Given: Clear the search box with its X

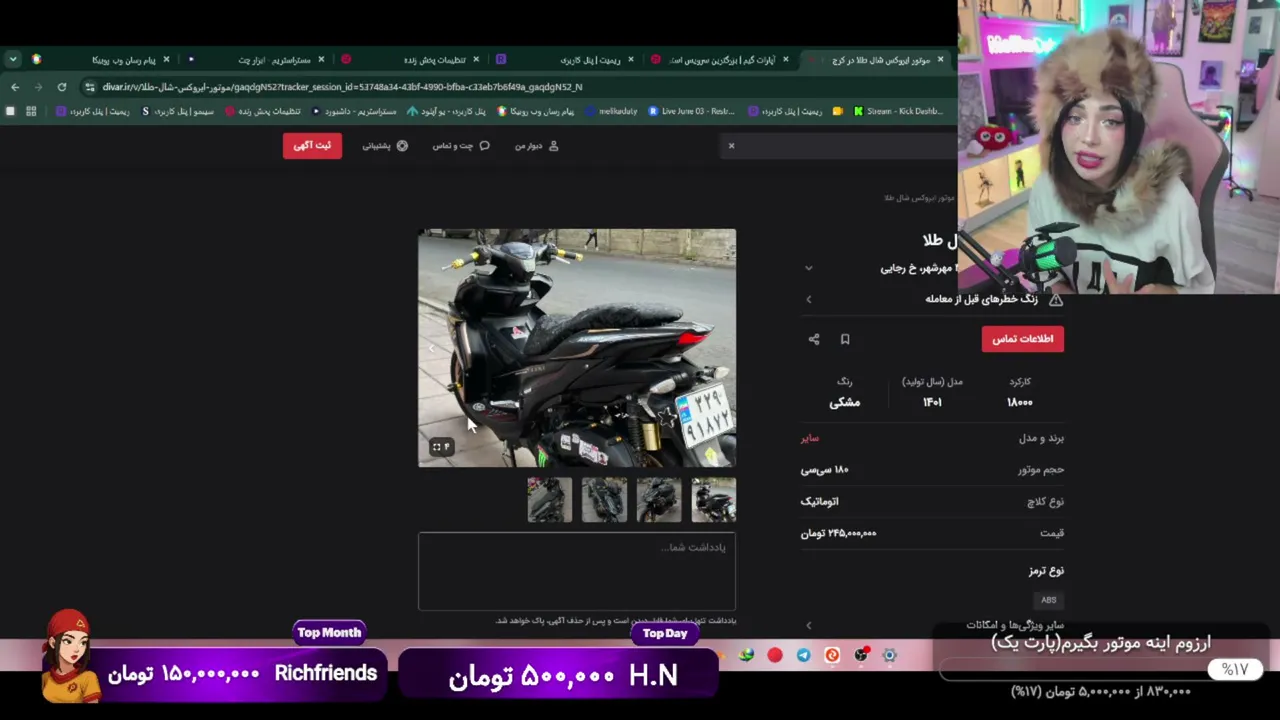Looking at the screenshot, I should tap(731, 146).
